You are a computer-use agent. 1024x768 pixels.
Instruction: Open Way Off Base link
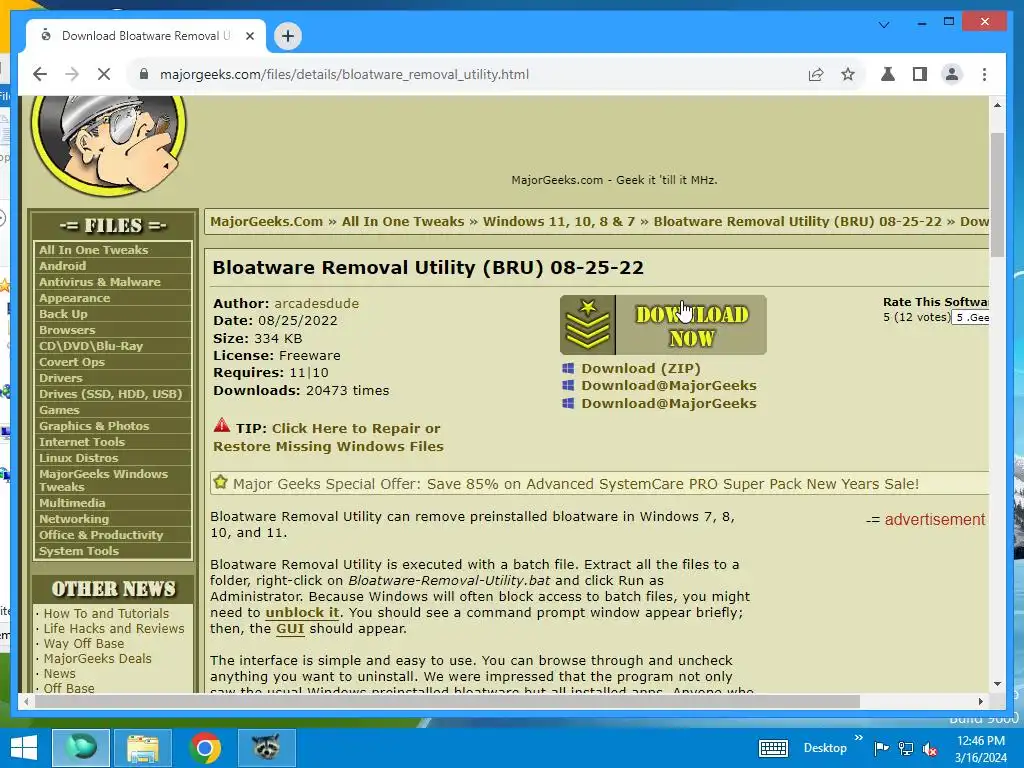(x=84, y=644)
